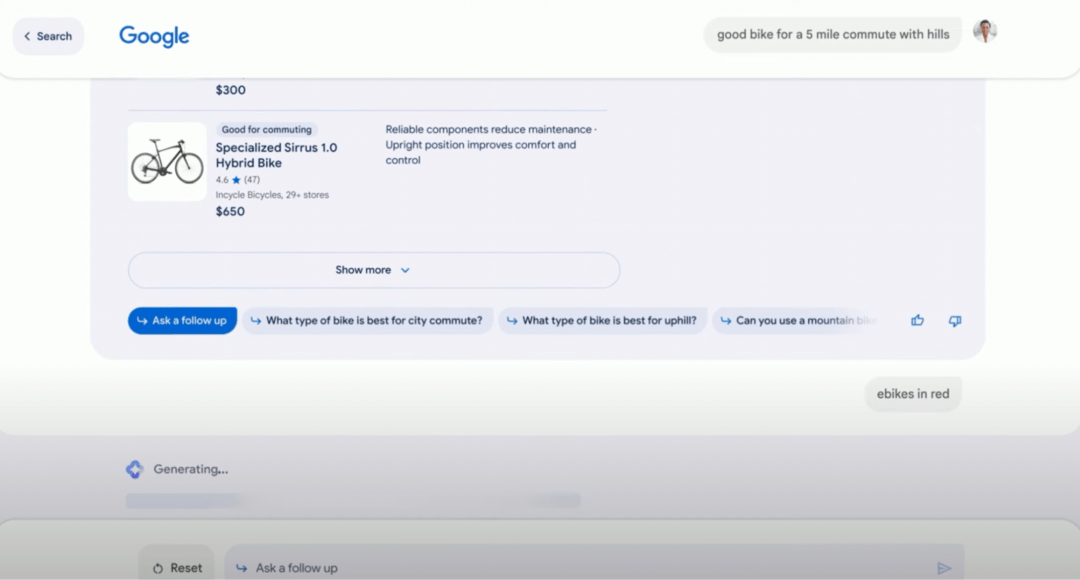1080x580 pixels.
Task: Go back using the Search button
Action: point(48,36)
